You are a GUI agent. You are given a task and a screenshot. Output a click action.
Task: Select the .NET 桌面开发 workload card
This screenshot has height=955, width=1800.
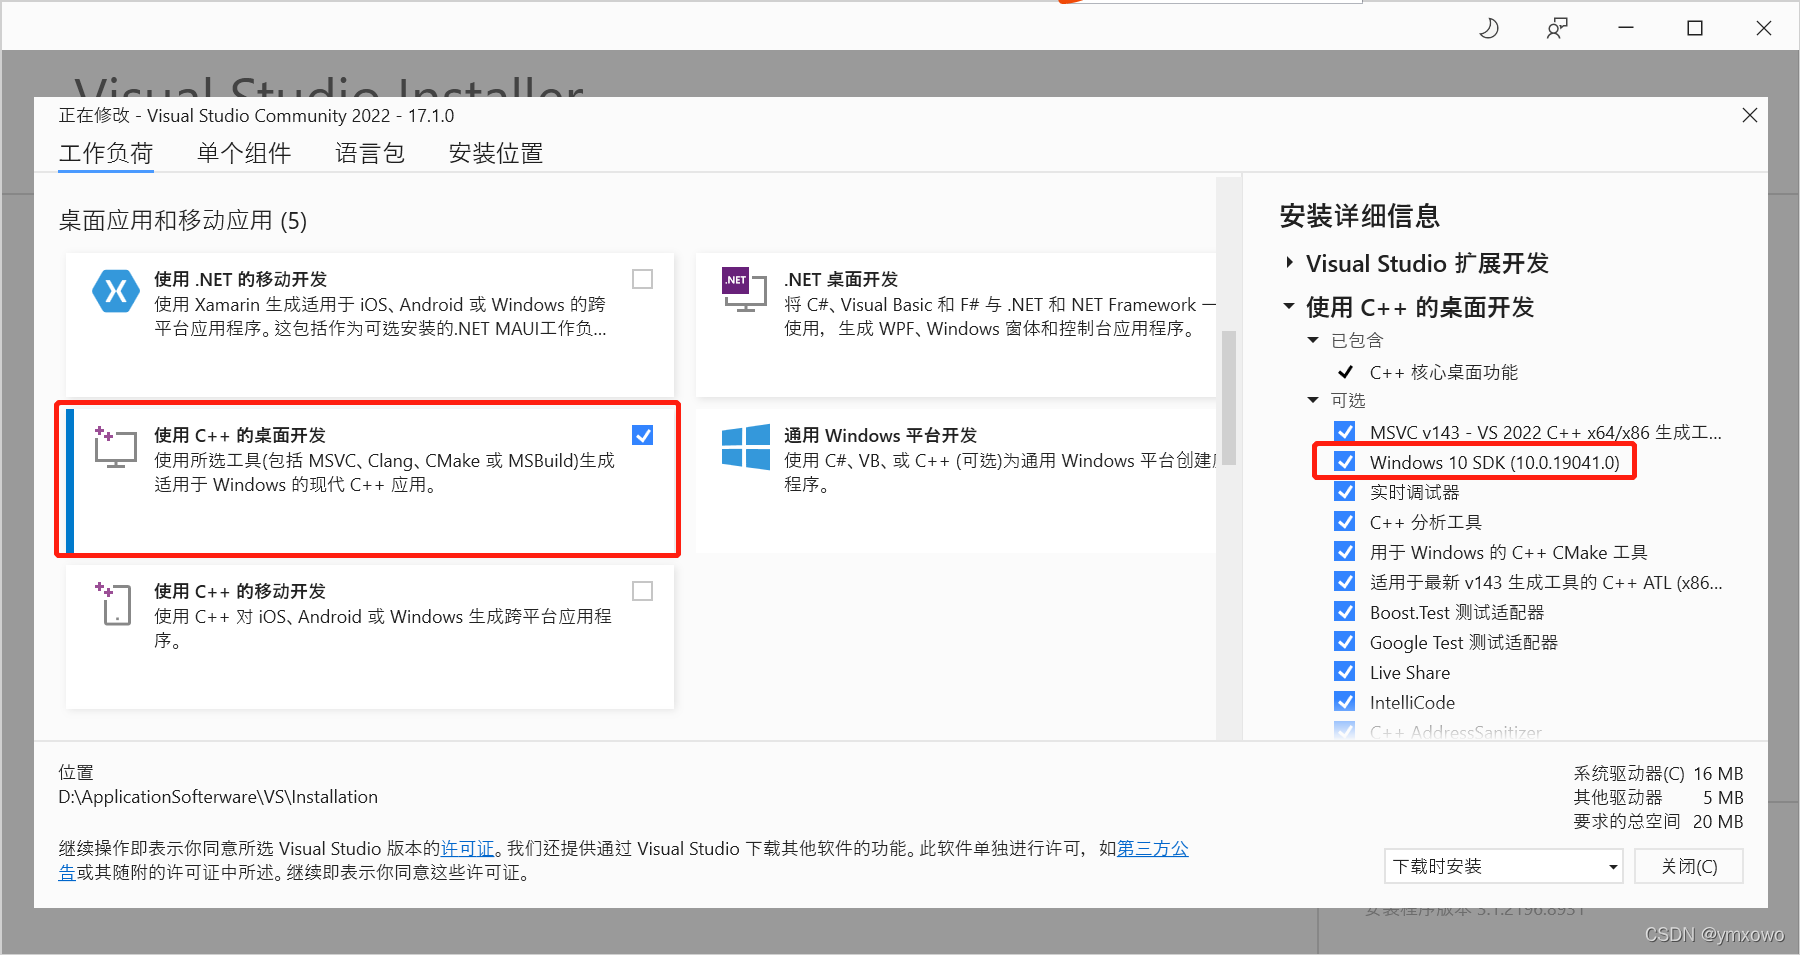pos(956,324)
